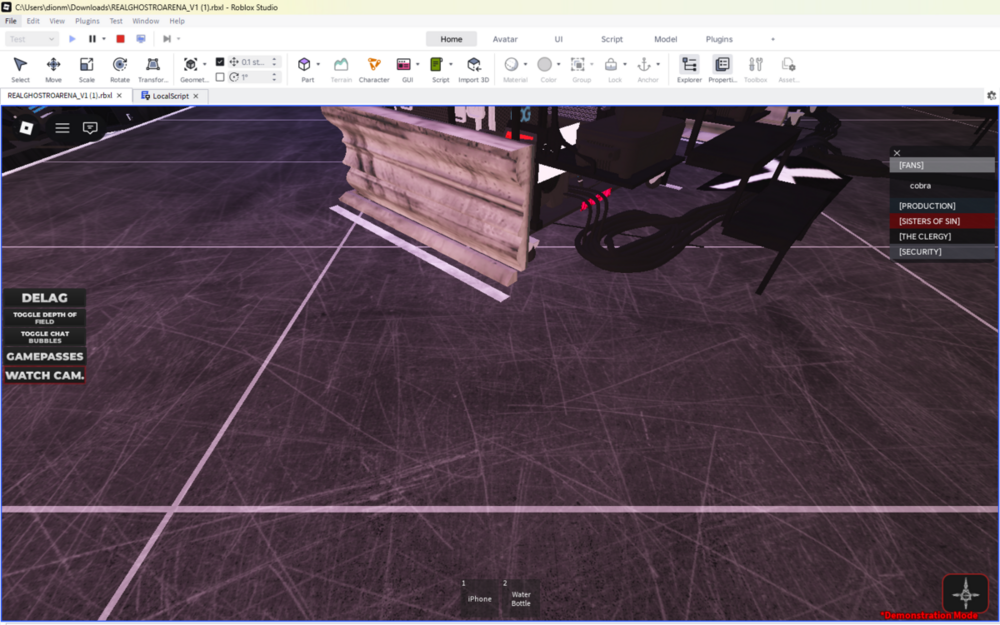
Task: Toggle the Explorer panel
Action: point(689,69)
